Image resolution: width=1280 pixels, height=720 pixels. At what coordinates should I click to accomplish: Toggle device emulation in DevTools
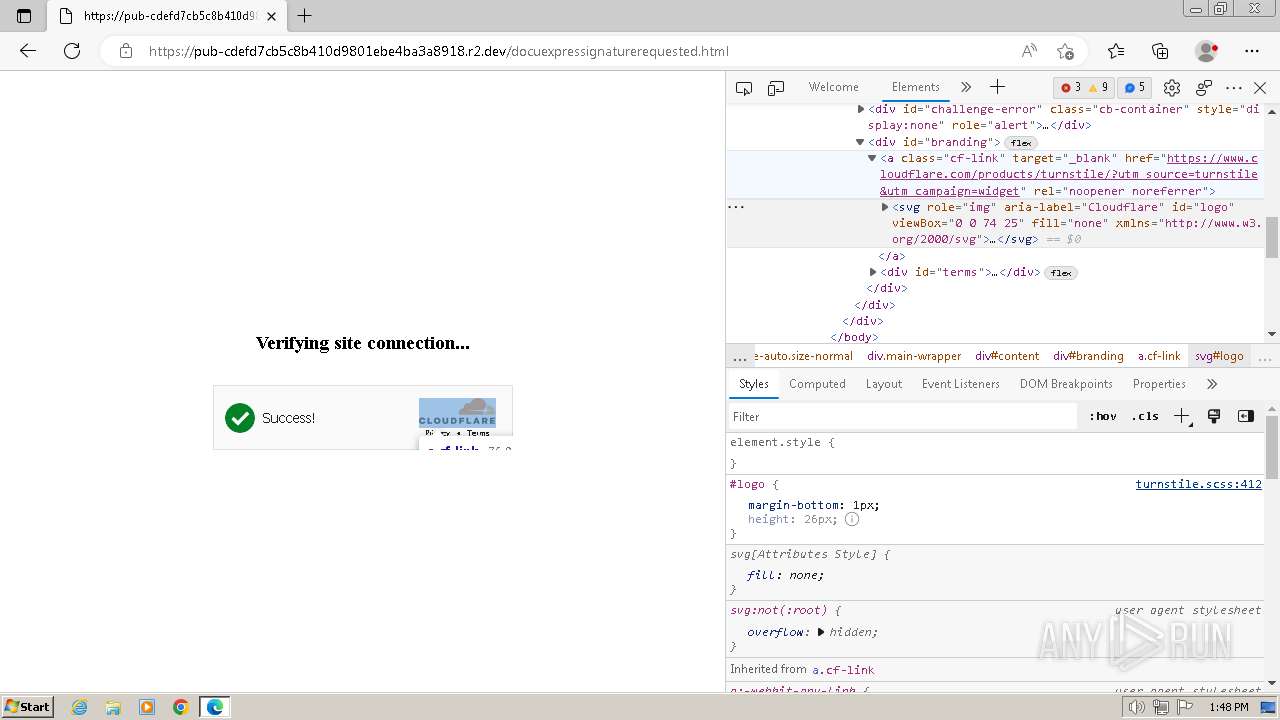point(776,88)
